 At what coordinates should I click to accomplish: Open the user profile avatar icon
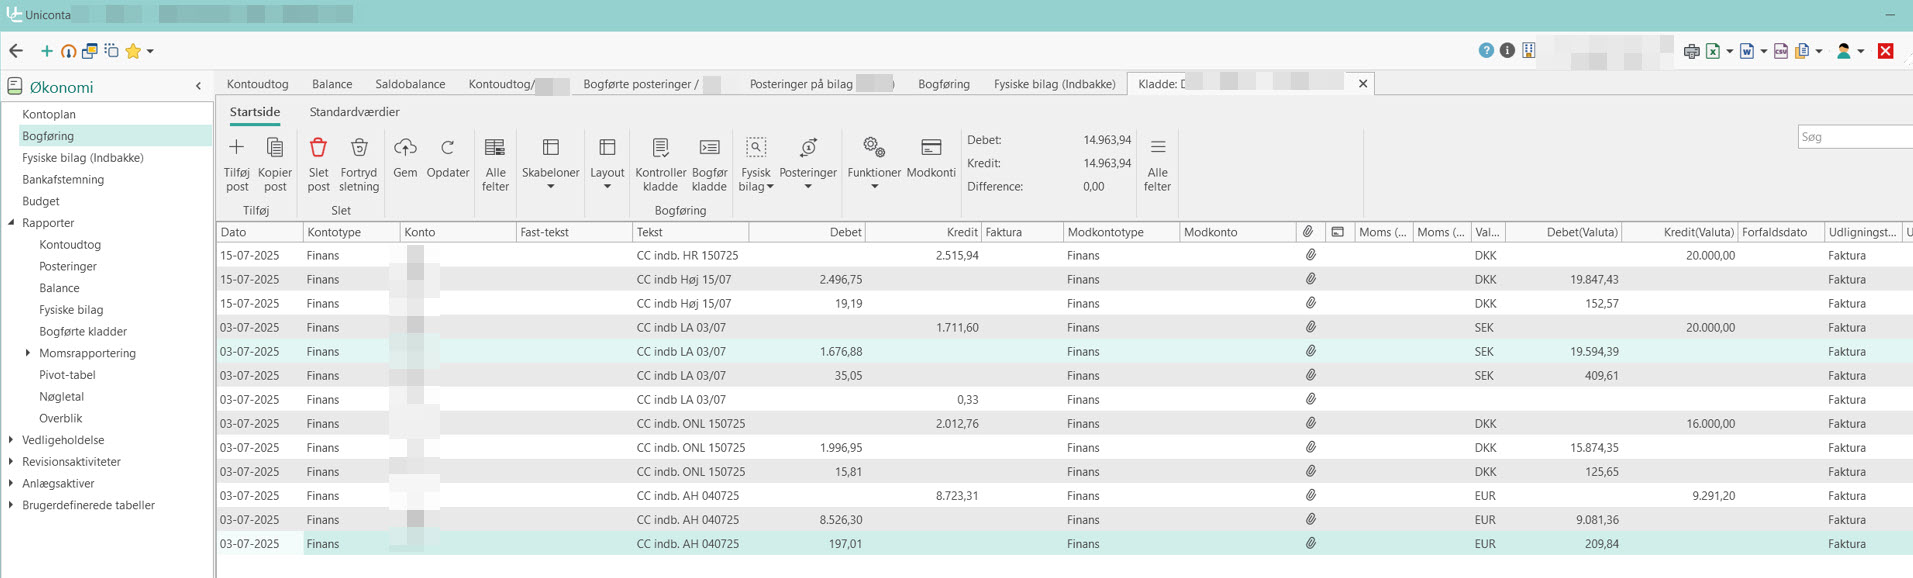(1843, 51)
